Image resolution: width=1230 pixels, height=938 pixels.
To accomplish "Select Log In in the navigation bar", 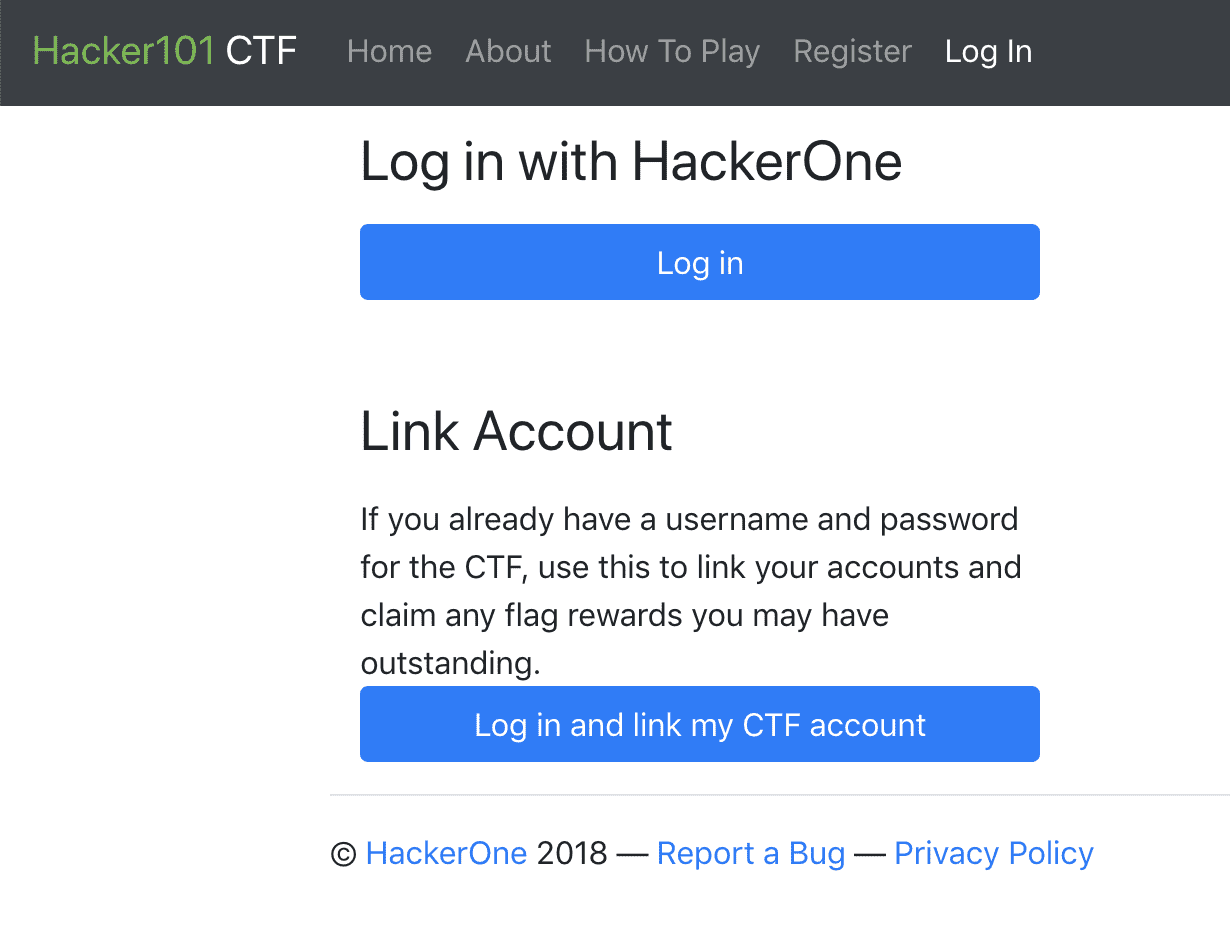I will point(988,51).
